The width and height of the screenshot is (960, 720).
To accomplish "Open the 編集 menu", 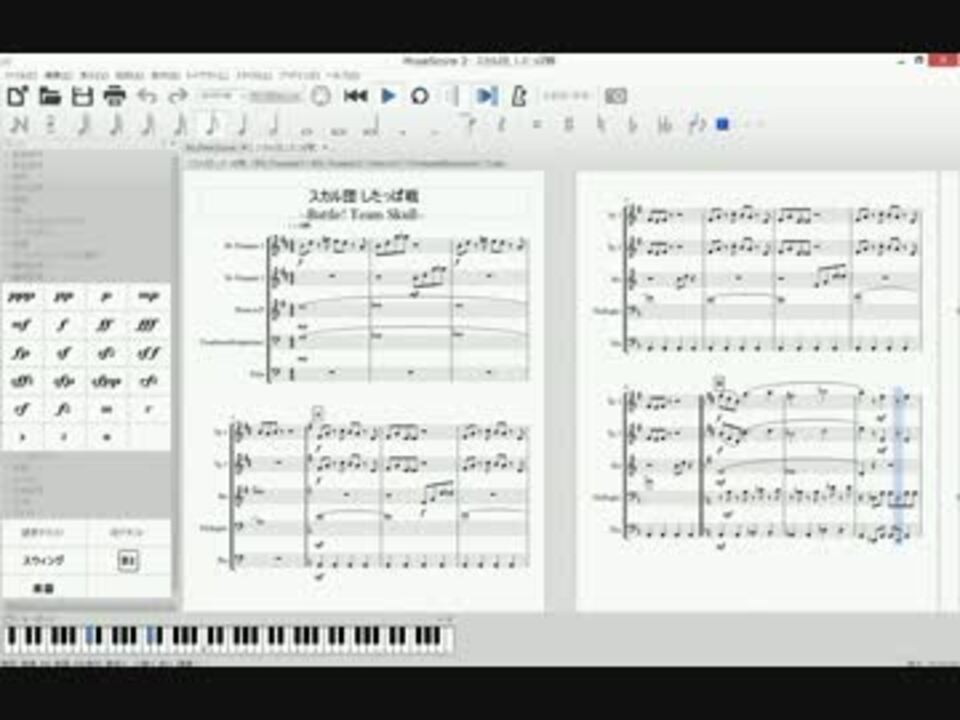I will (x=59, y=75).
